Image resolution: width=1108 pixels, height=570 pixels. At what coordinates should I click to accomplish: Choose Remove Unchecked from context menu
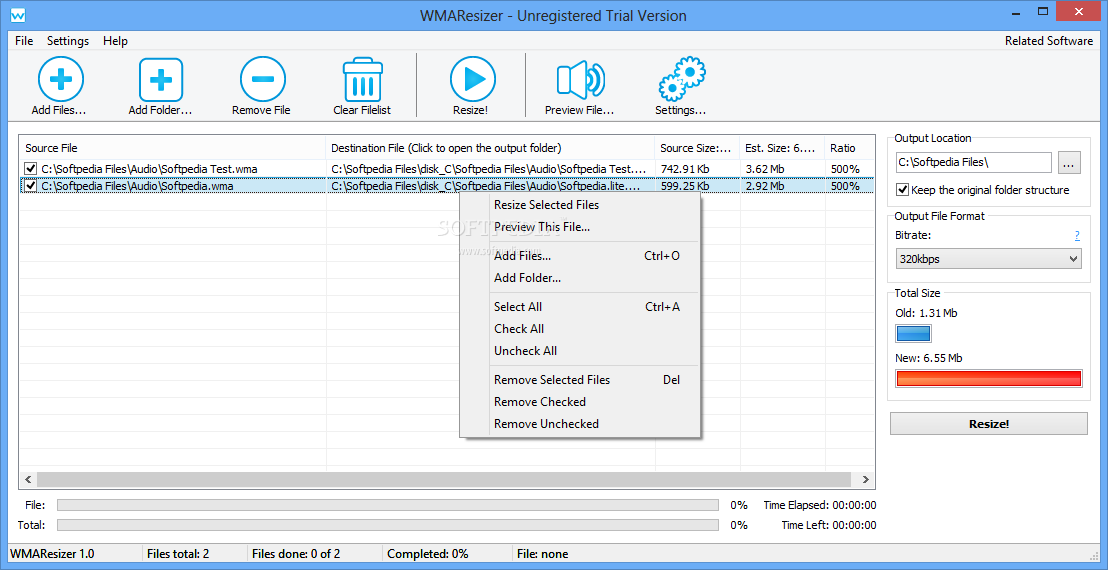579,423
